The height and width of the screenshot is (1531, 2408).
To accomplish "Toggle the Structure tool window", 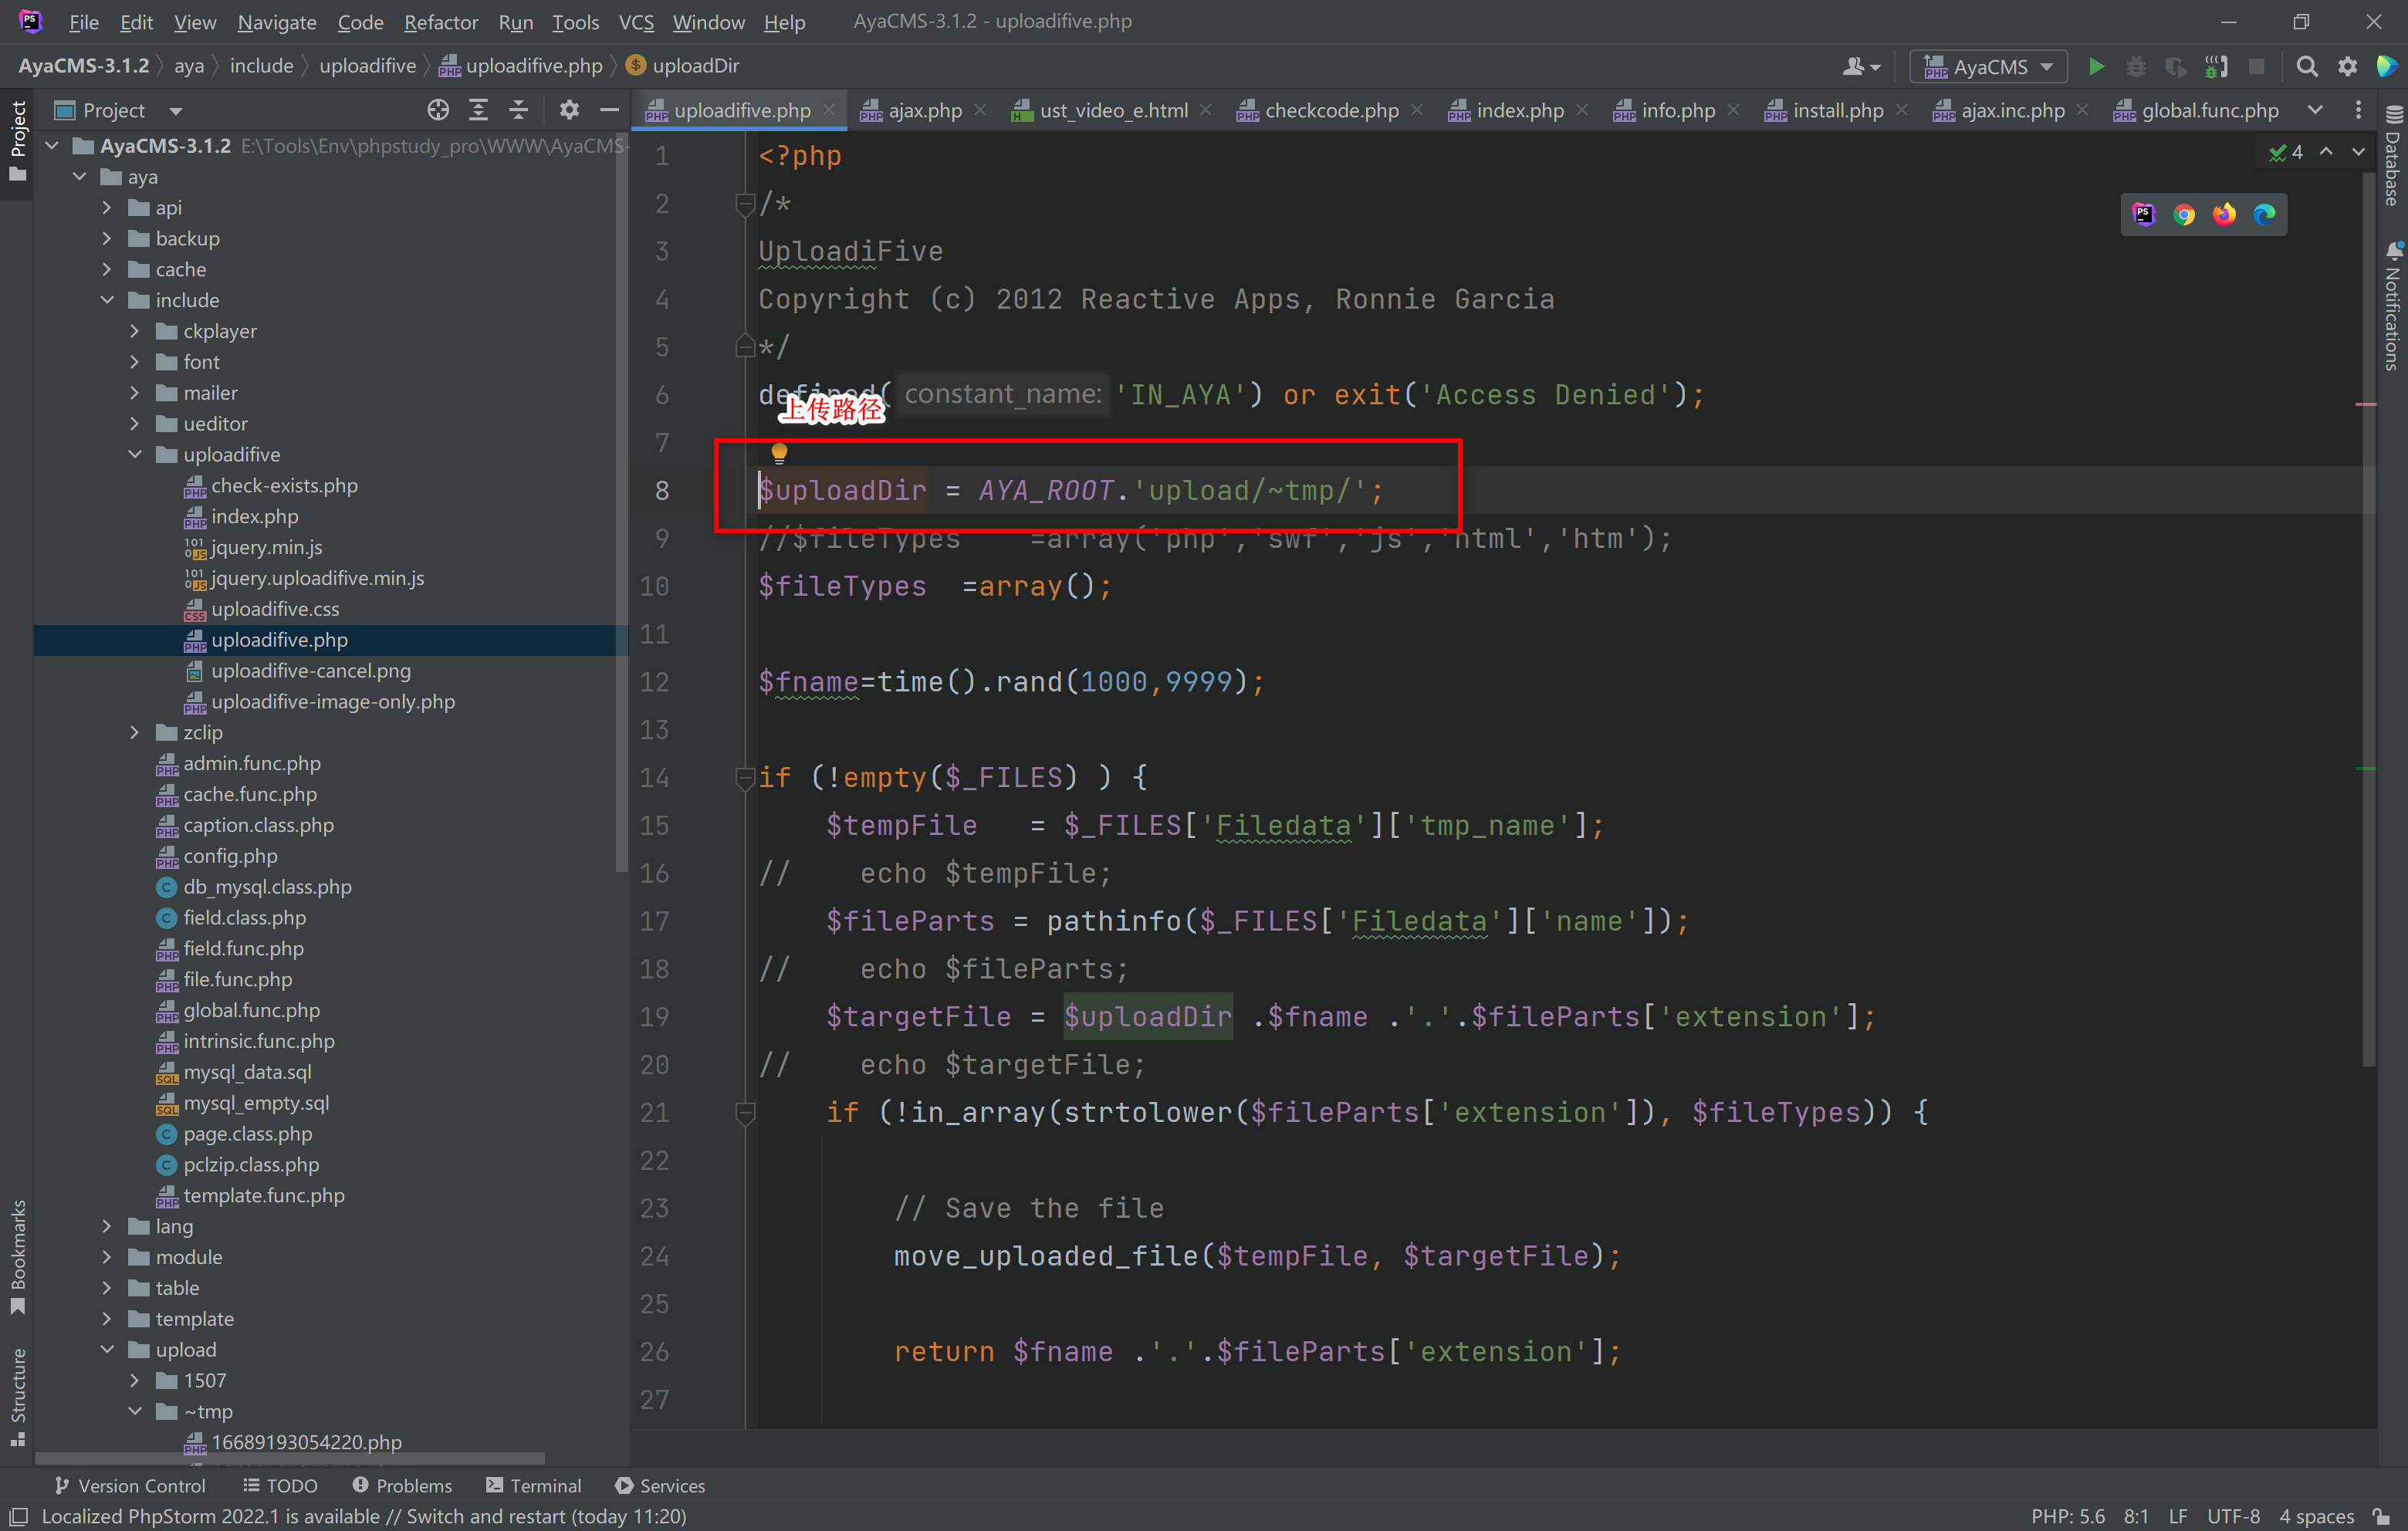I will (17, 1395).
